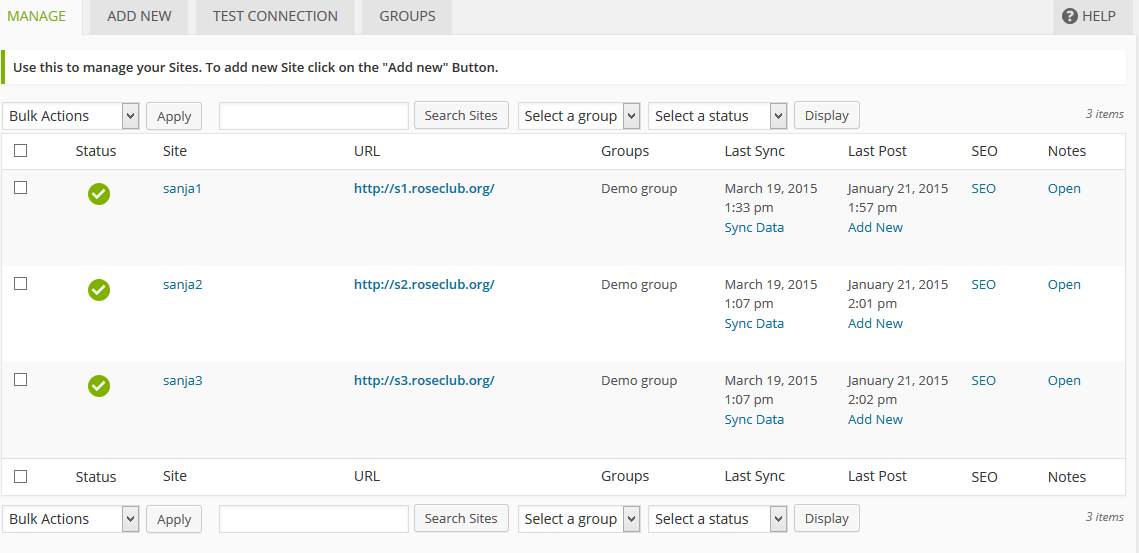Toggle select-all checkbox in table header
1139x553 pixels.
pos(21,150)
